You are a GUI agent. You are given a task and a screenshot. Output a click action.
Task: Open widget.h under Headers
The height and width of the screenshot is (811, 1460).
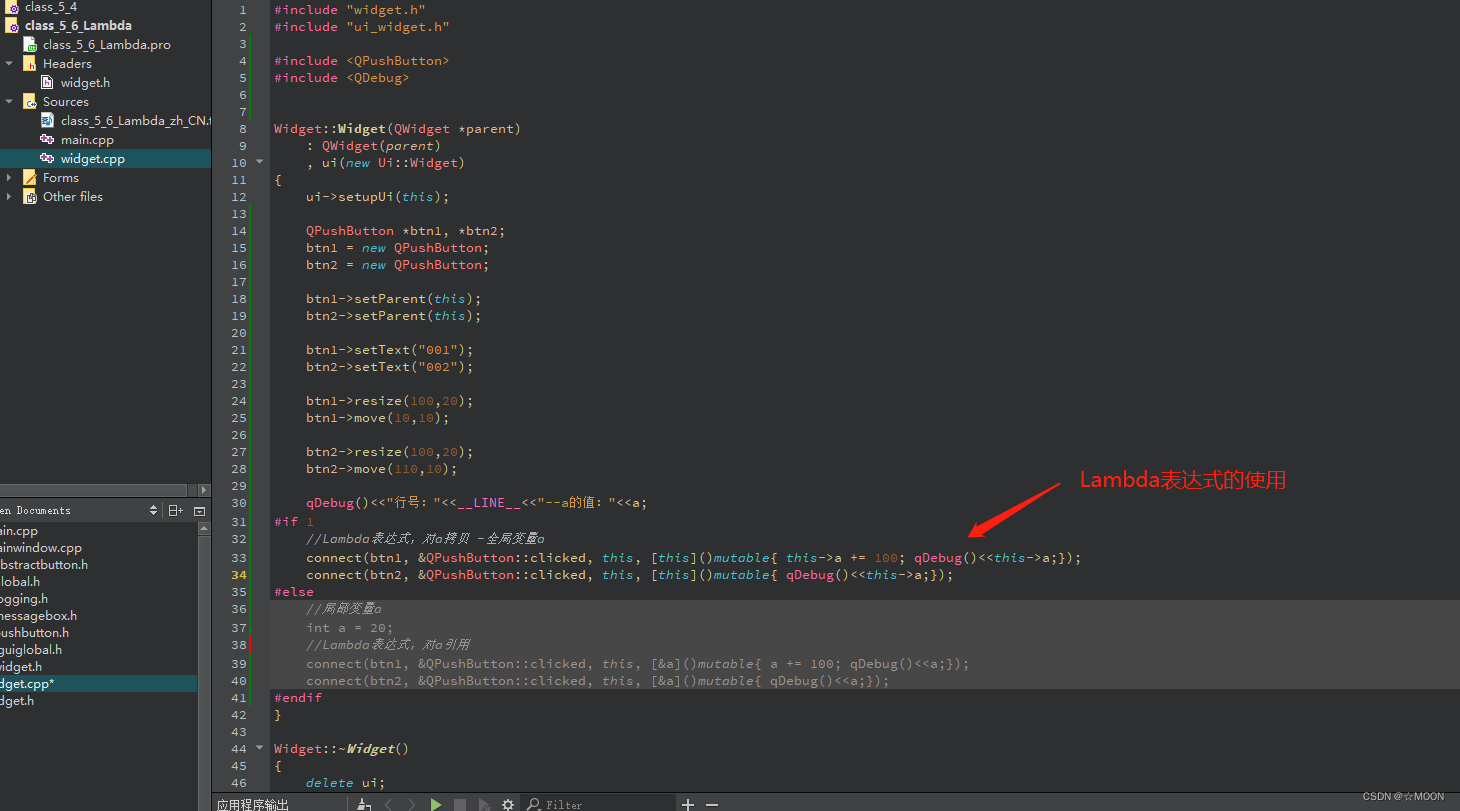pos(85,82)
